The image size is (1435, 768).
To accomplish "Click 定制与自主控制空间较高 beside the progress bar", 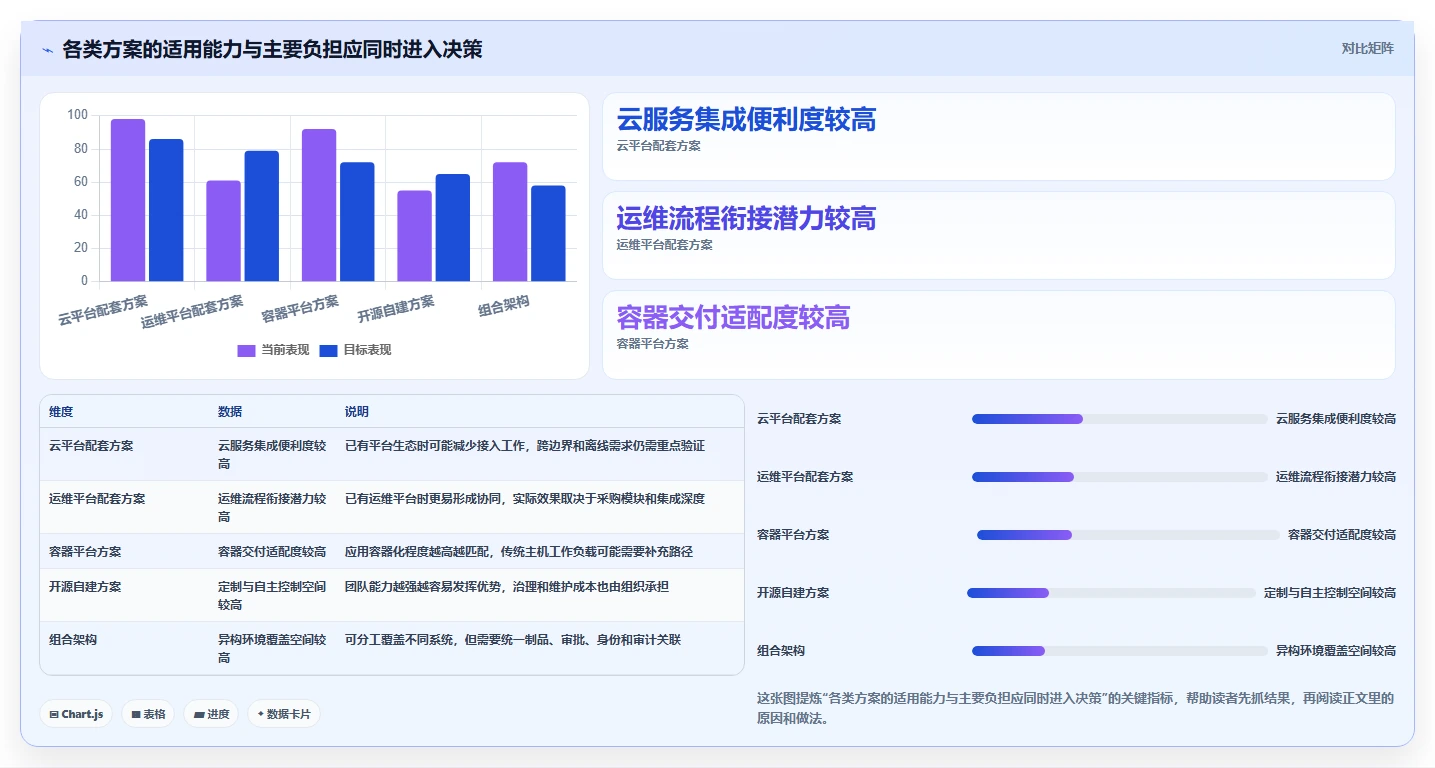I will pyautogui.click(x=1330, y=593).
